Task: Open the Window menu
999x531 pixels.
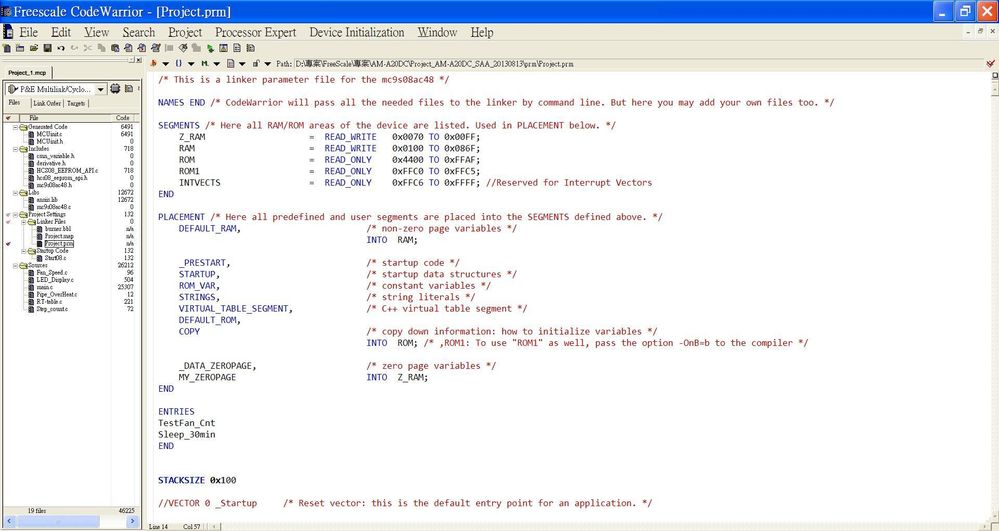Action: pyautogui.click(x=437, y=32)
